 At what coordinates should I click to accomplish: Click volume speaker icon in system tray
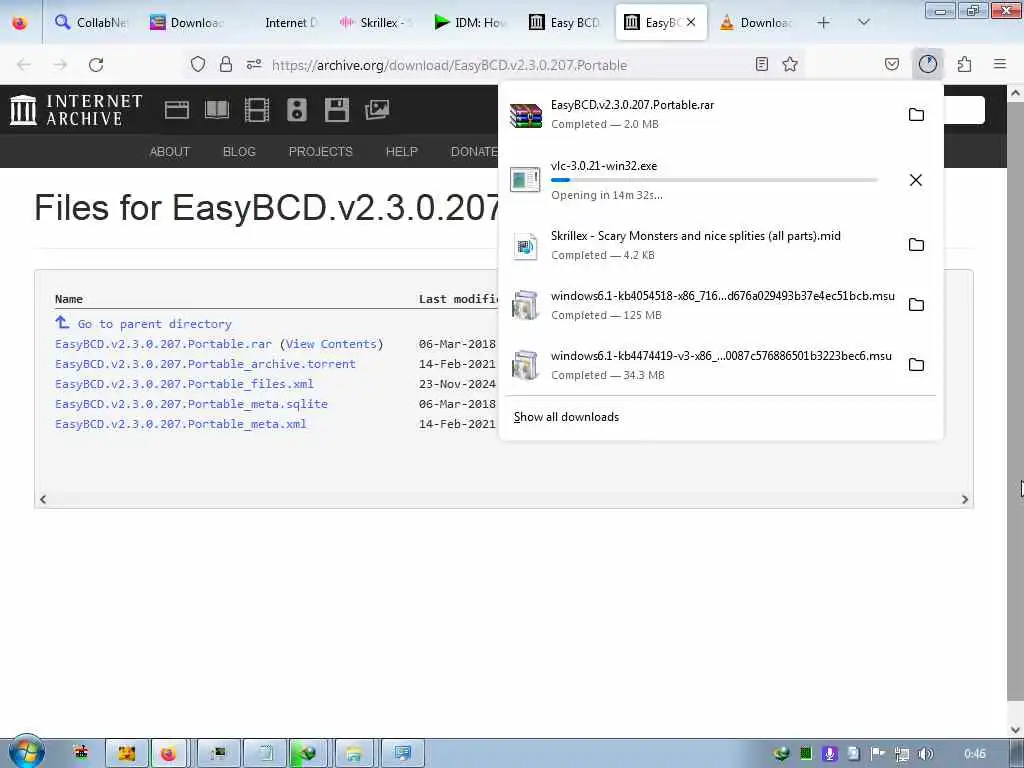point(925,754)
